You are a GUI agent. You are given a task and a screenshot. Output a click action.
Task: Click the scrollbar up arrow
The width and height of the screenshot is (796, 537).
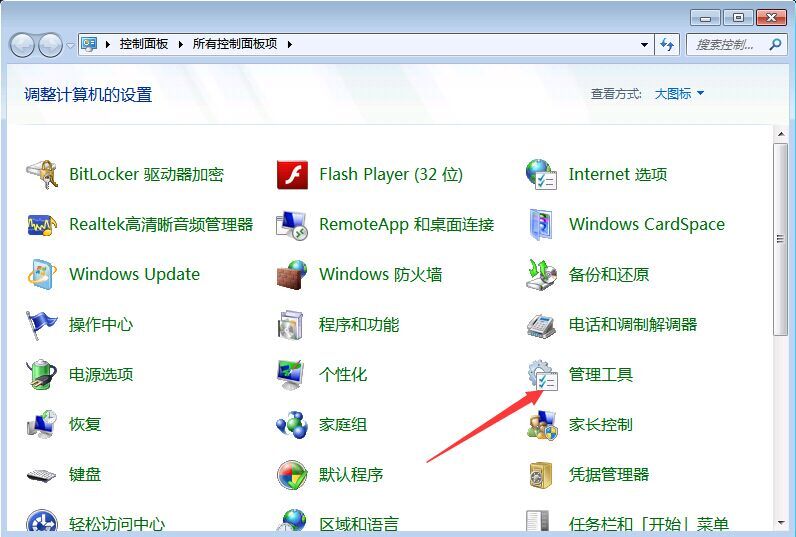pyautogui.click(x=781, y=135)
